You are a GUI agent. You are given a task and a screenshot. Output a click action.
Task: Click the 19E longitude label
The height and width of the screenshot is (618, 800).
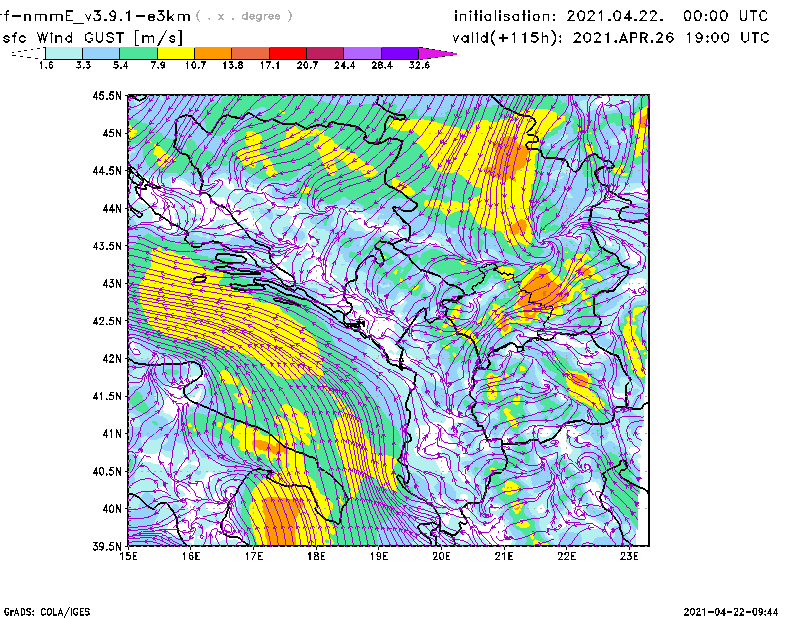pos(379,556)
